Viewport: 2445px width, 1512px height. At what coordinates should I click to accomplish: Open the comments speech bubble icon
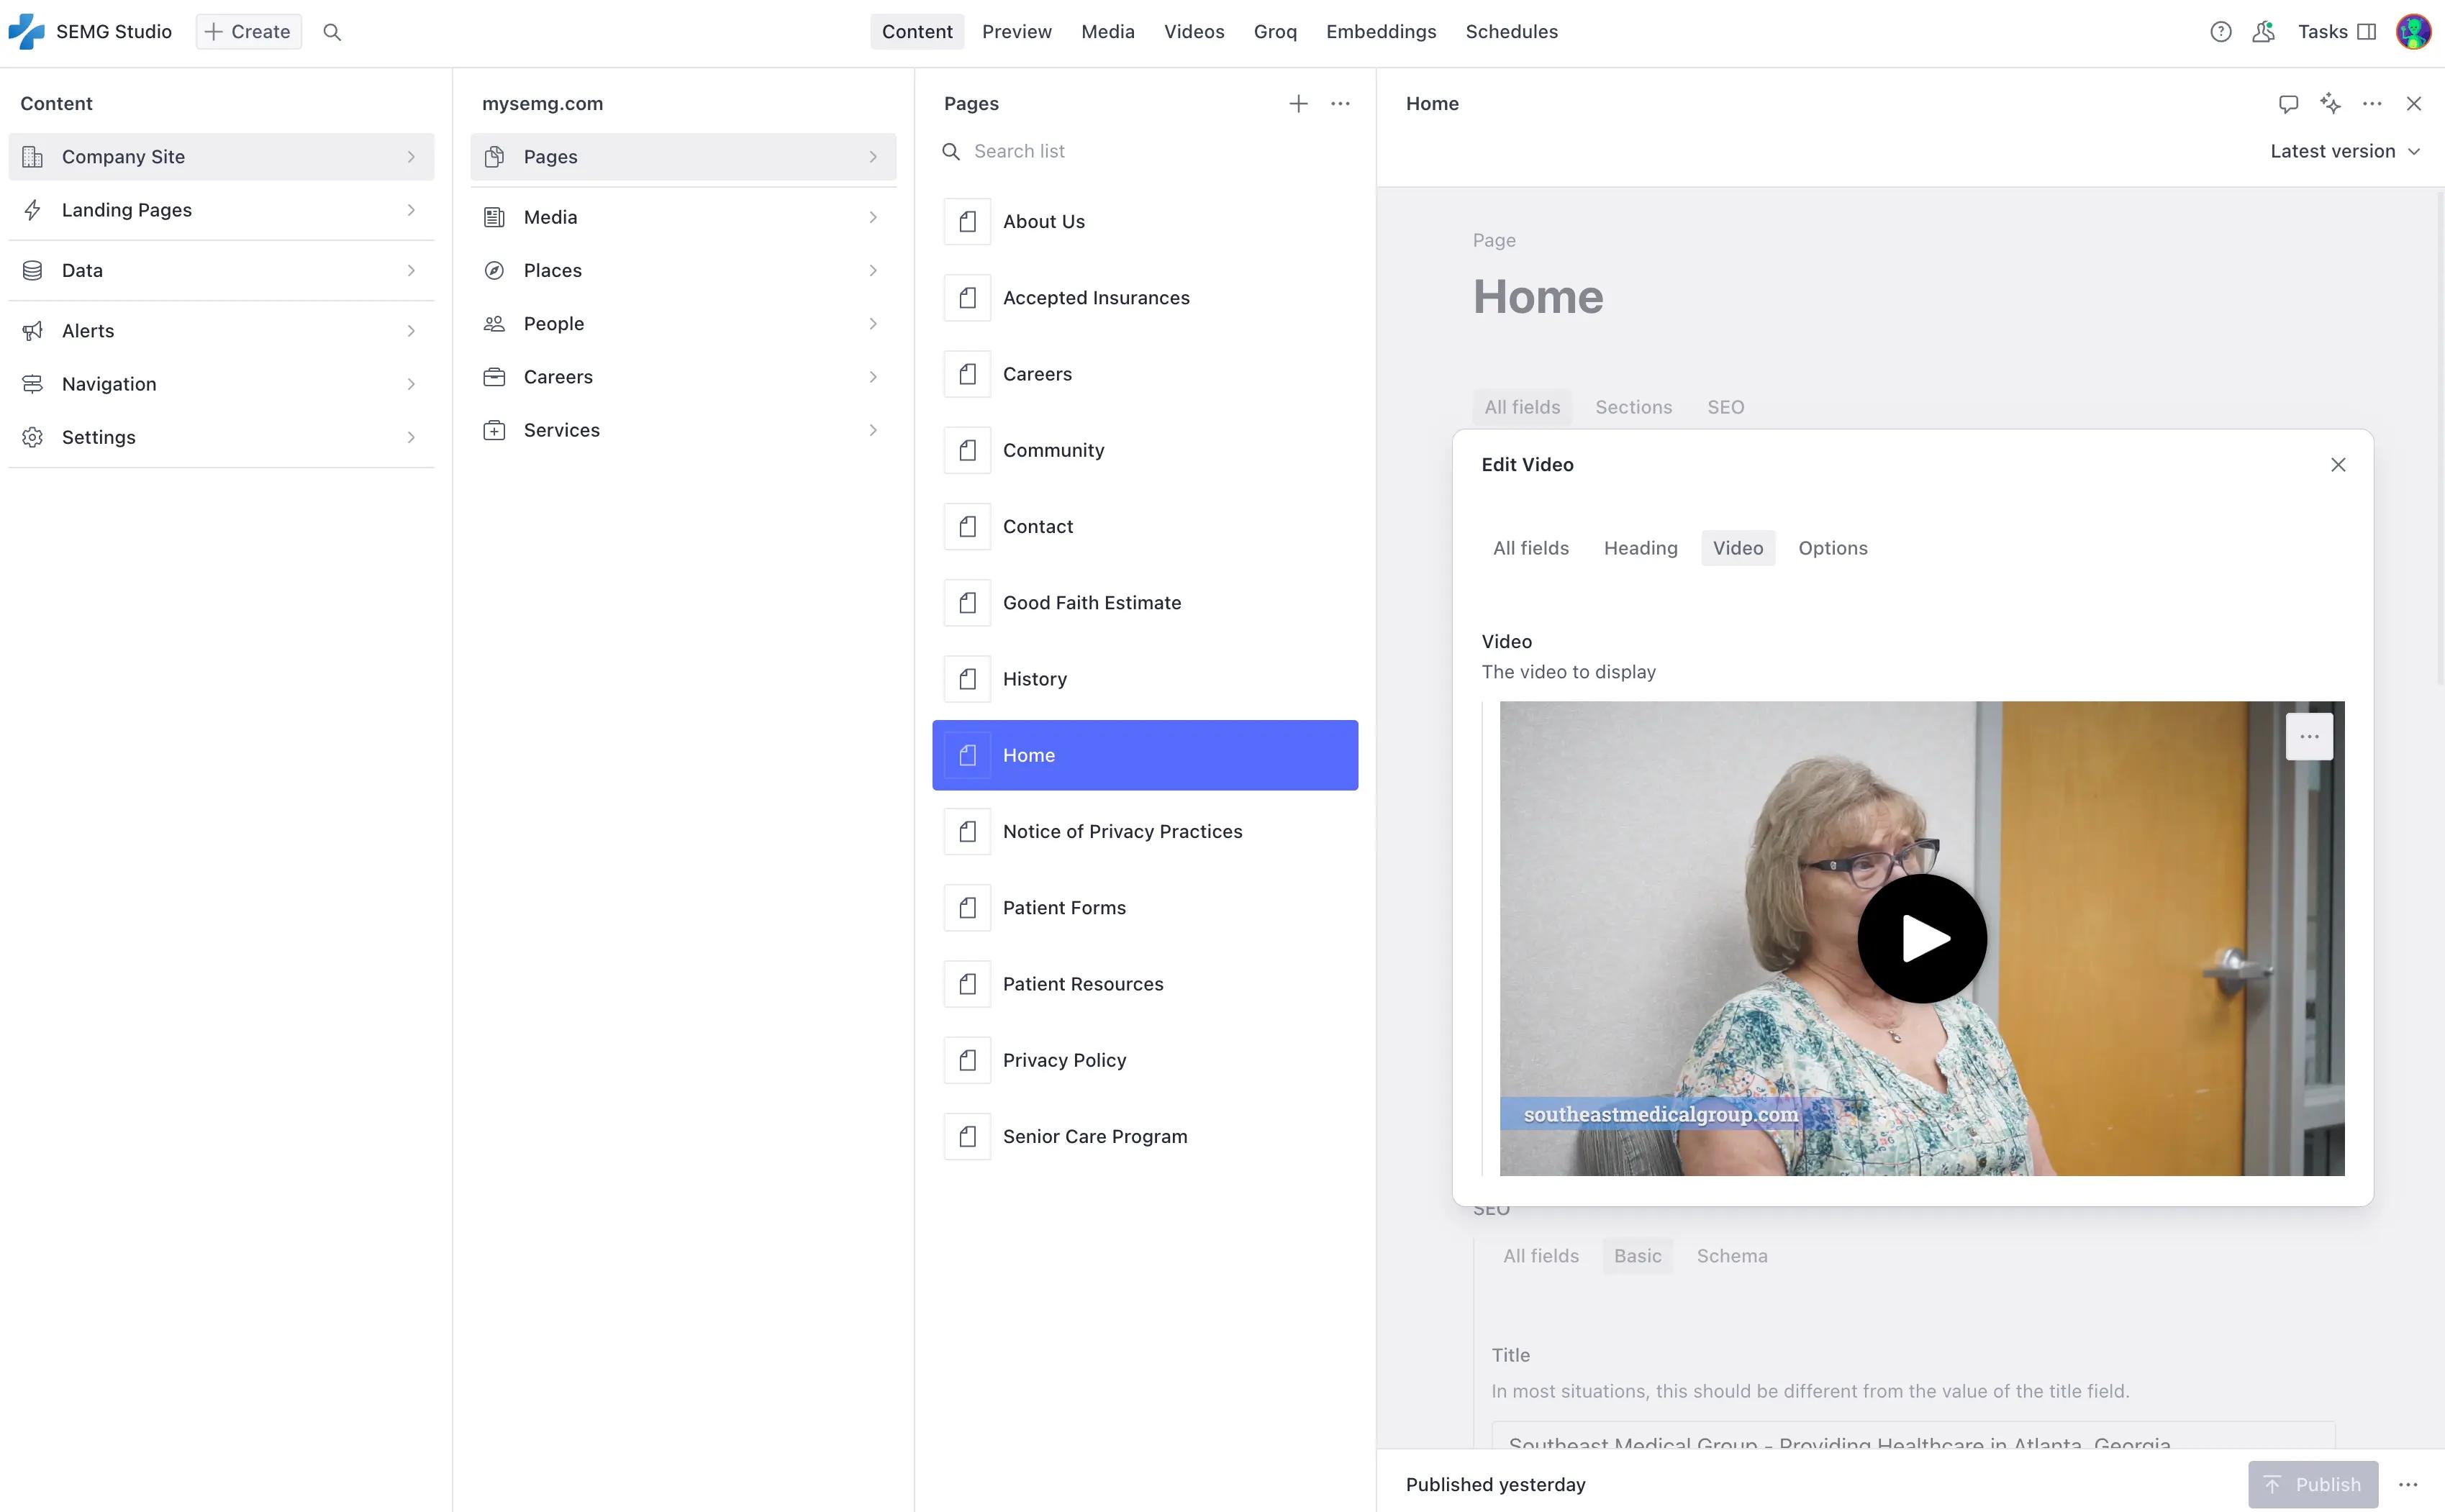click(x=2288, y=104)
